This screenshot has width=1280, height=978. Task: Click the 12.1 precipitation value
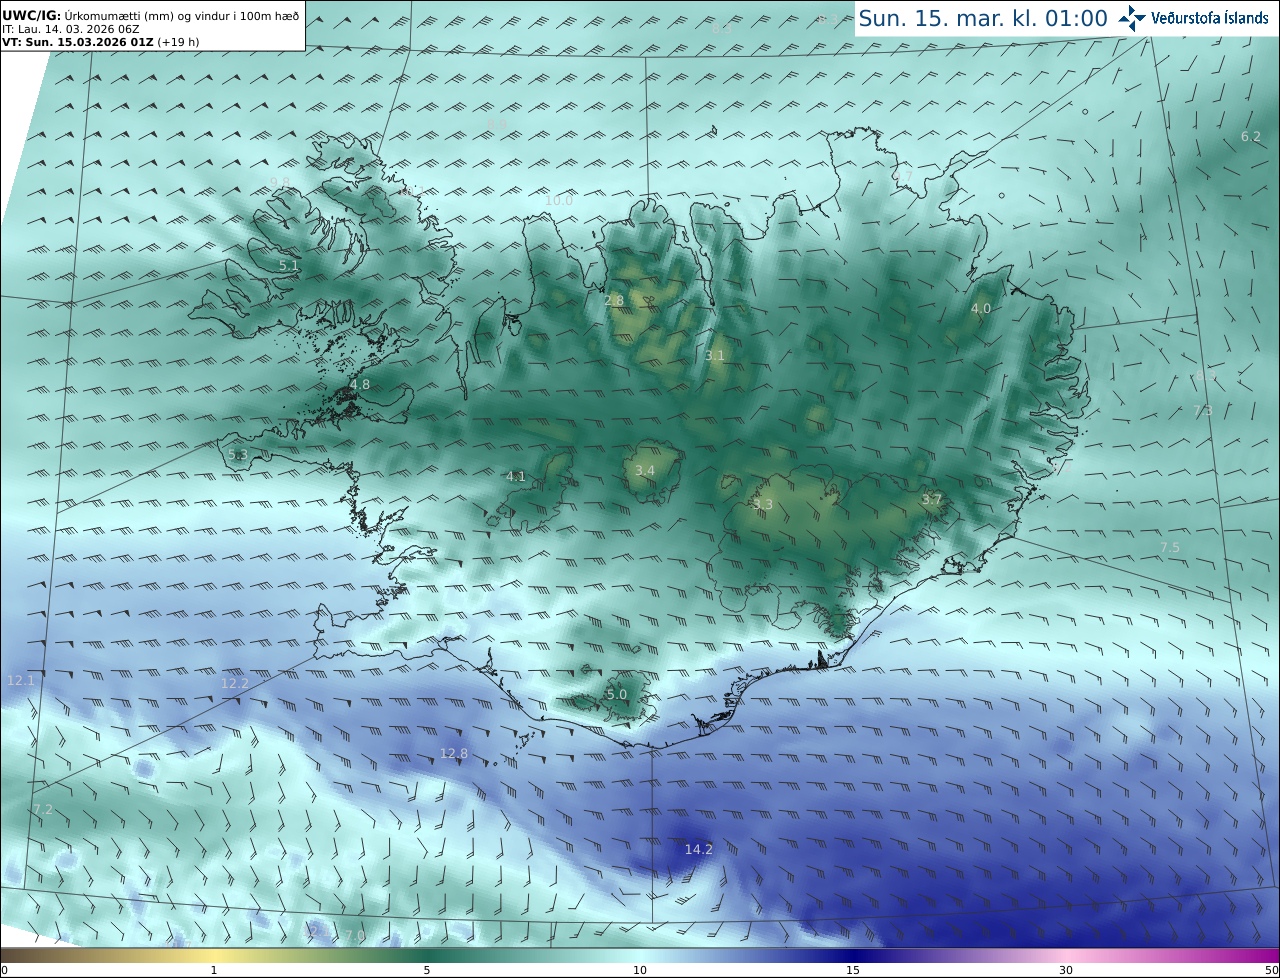21,680
